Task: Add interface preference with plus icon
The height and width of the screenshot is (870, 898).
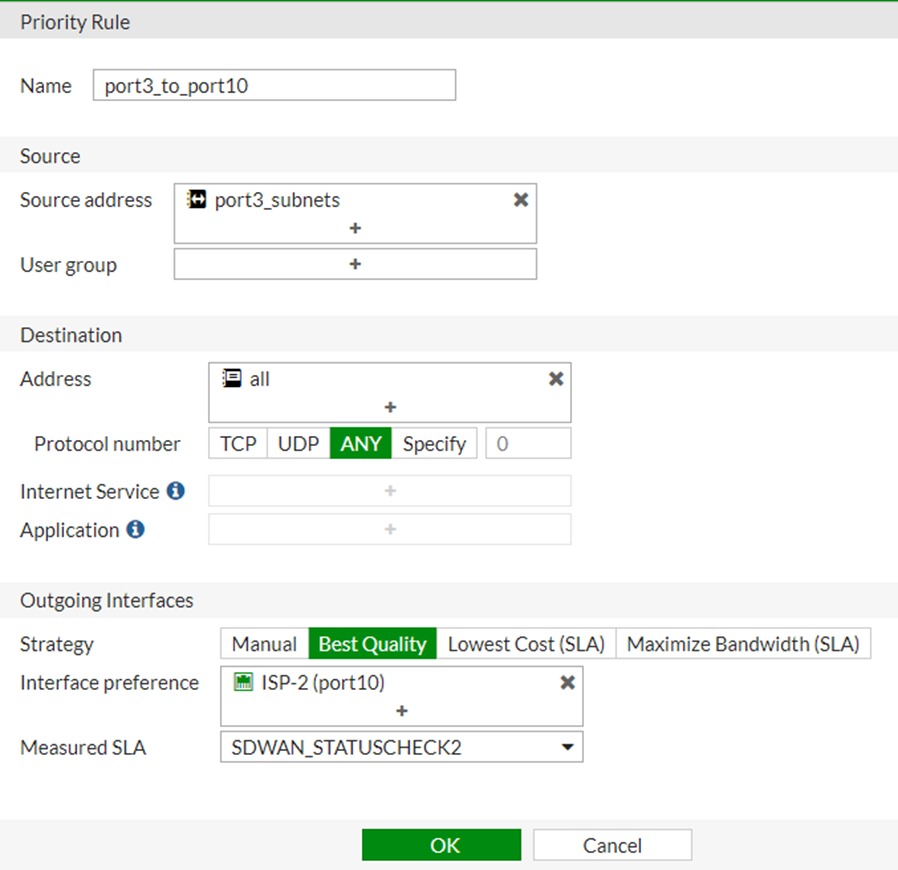Action: [x=401, y=711]
